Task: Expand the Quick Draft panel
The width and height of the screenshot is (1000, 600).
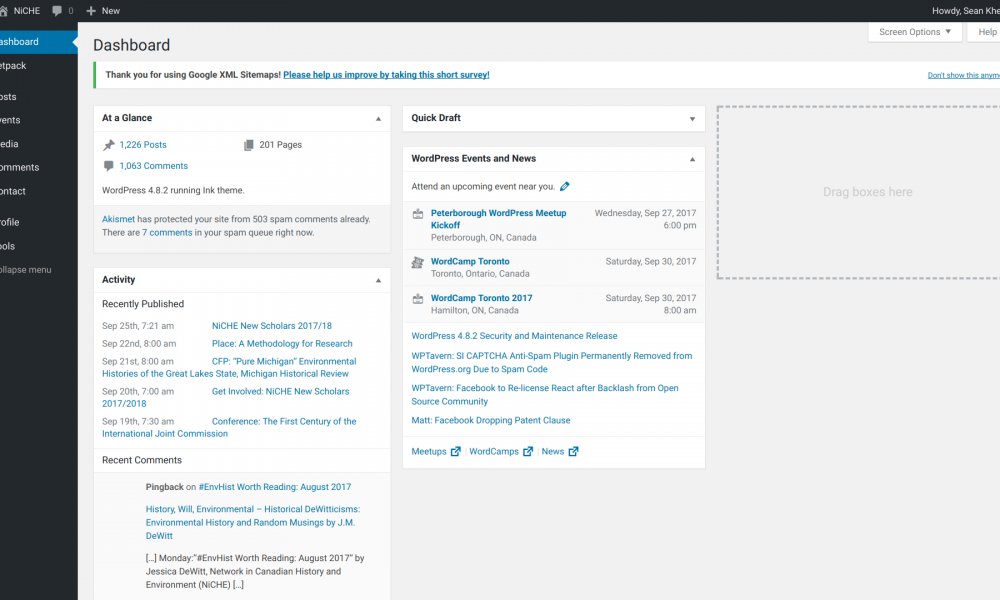Action: (x=692, y=118)
